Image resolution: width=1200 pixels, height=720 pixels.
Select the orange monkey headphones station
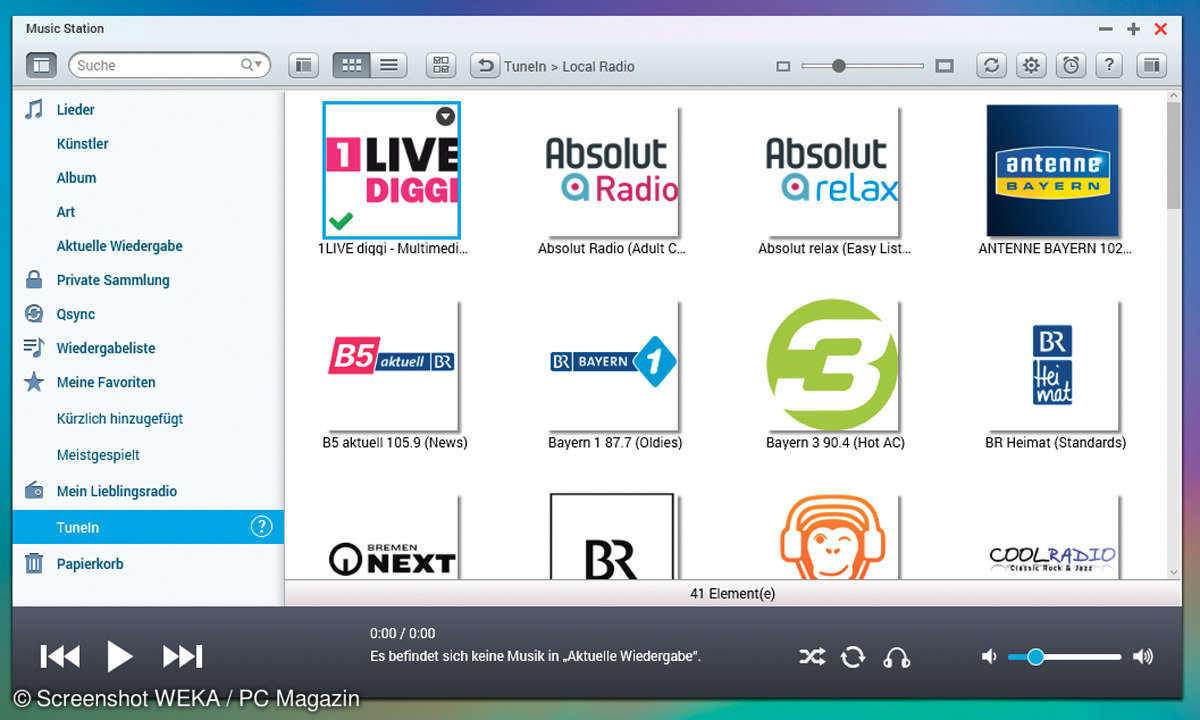click(832, 536)
